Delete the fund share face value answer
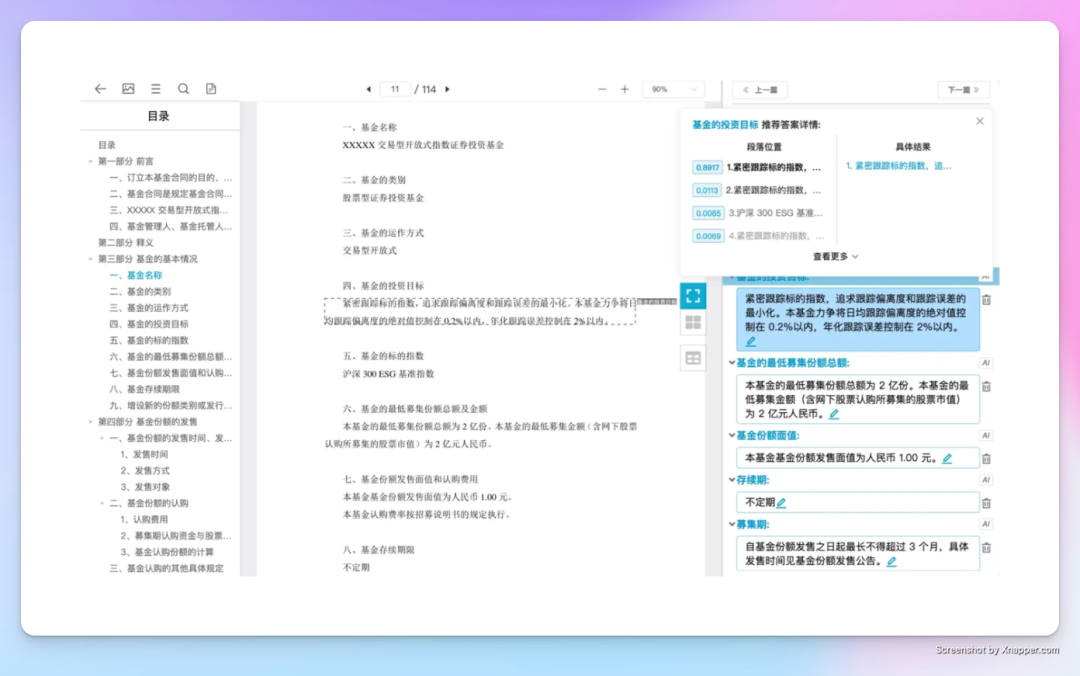This screenshot has height=676, width=1080. (x=986, y=459)
